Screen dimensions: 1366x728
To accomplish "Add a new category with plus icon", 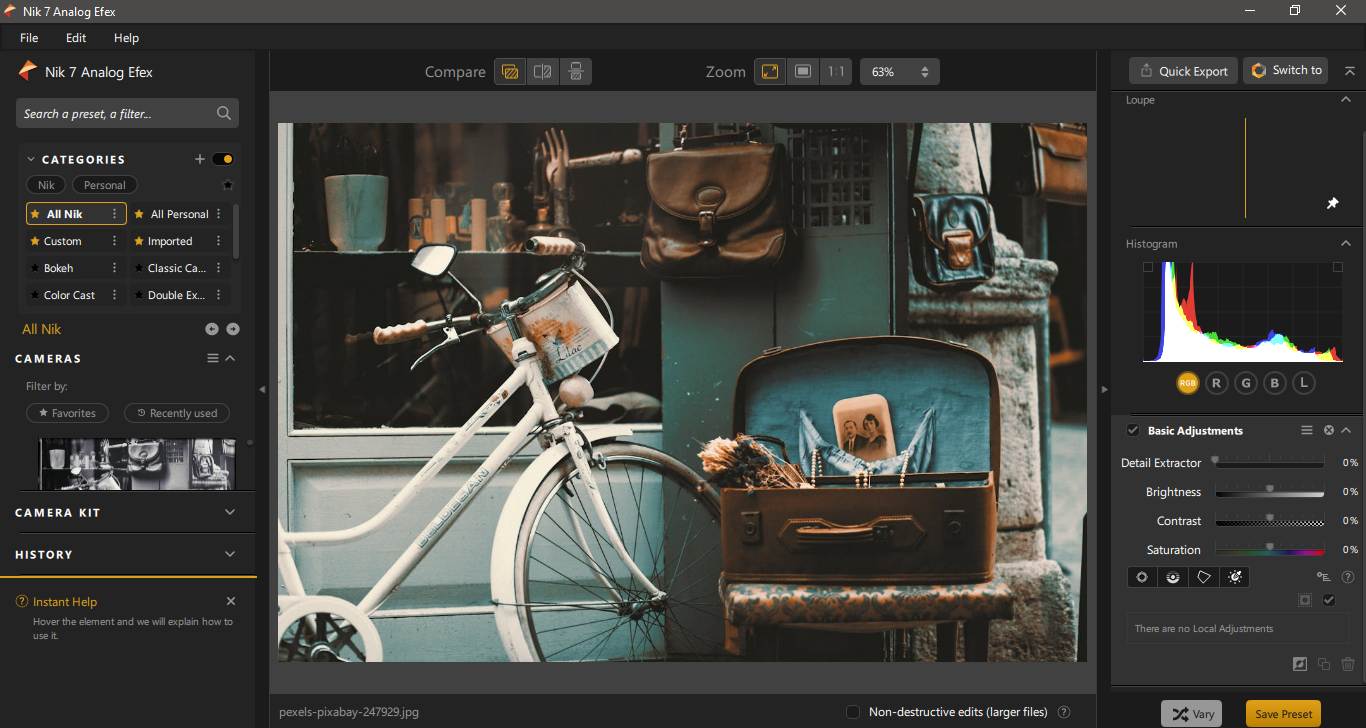I will click(x=199, y=159).
